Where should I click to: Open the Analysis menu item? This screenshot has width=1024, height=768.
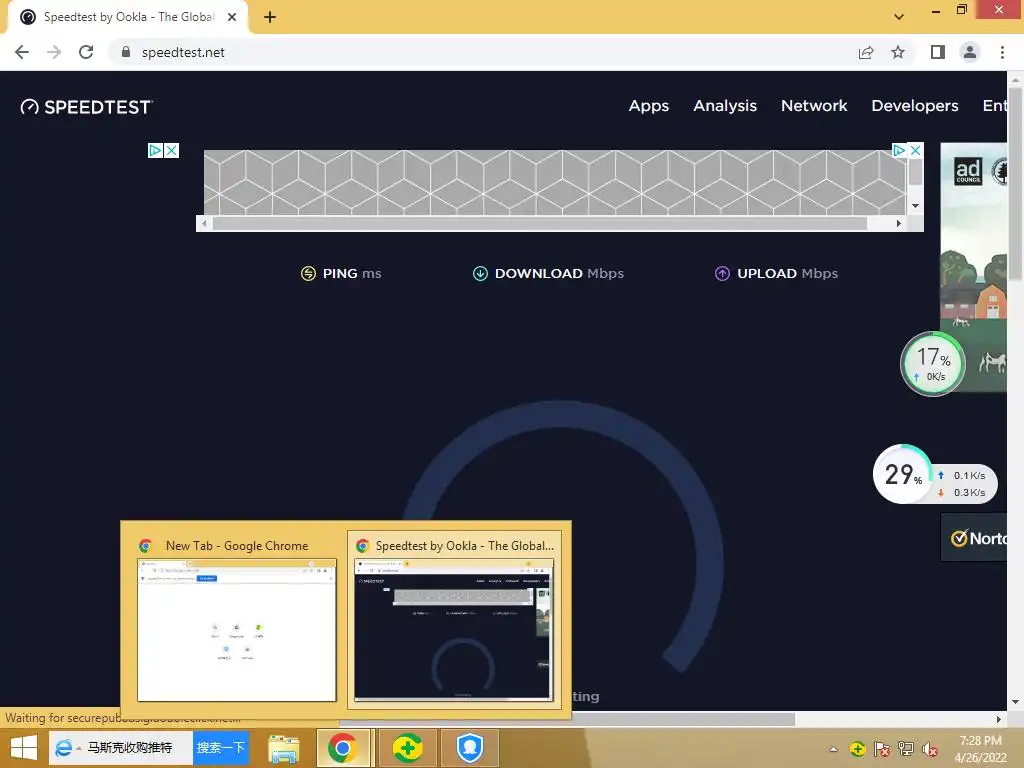tap(725, 106)
